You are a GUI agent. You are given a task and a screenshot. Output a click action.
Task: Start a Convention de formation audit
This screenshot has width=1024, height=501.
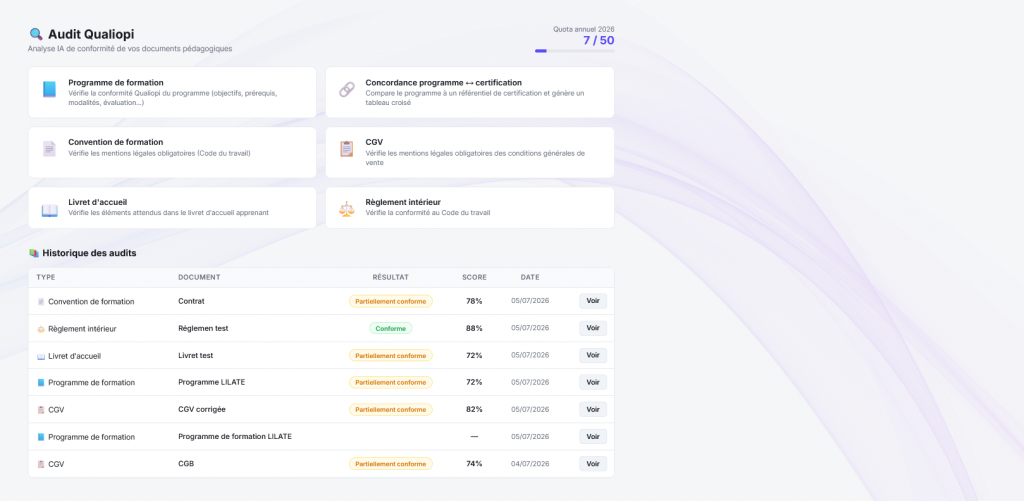(x=172, y=152)
